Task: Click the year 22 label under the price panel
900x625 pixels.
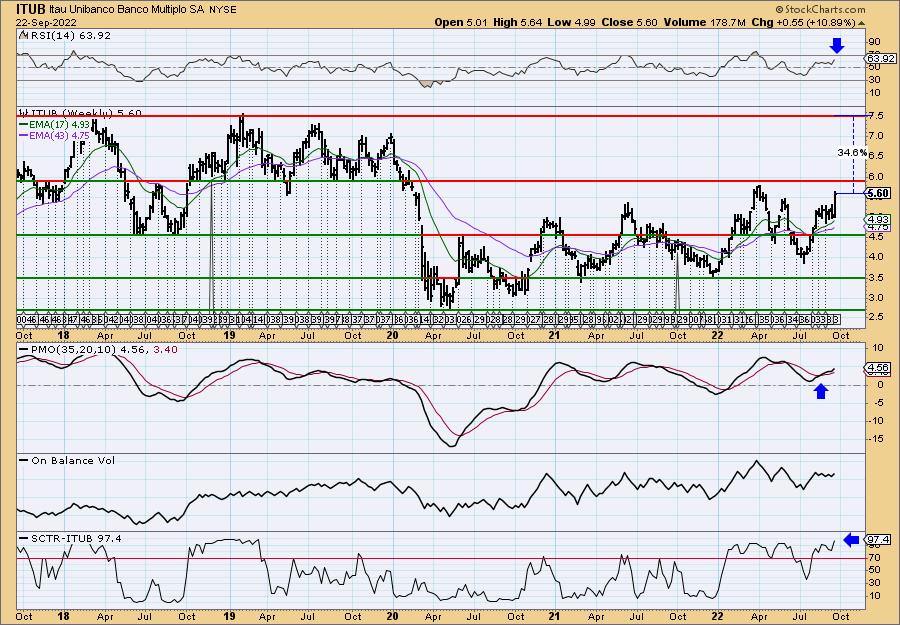Action: click(717, 335)
